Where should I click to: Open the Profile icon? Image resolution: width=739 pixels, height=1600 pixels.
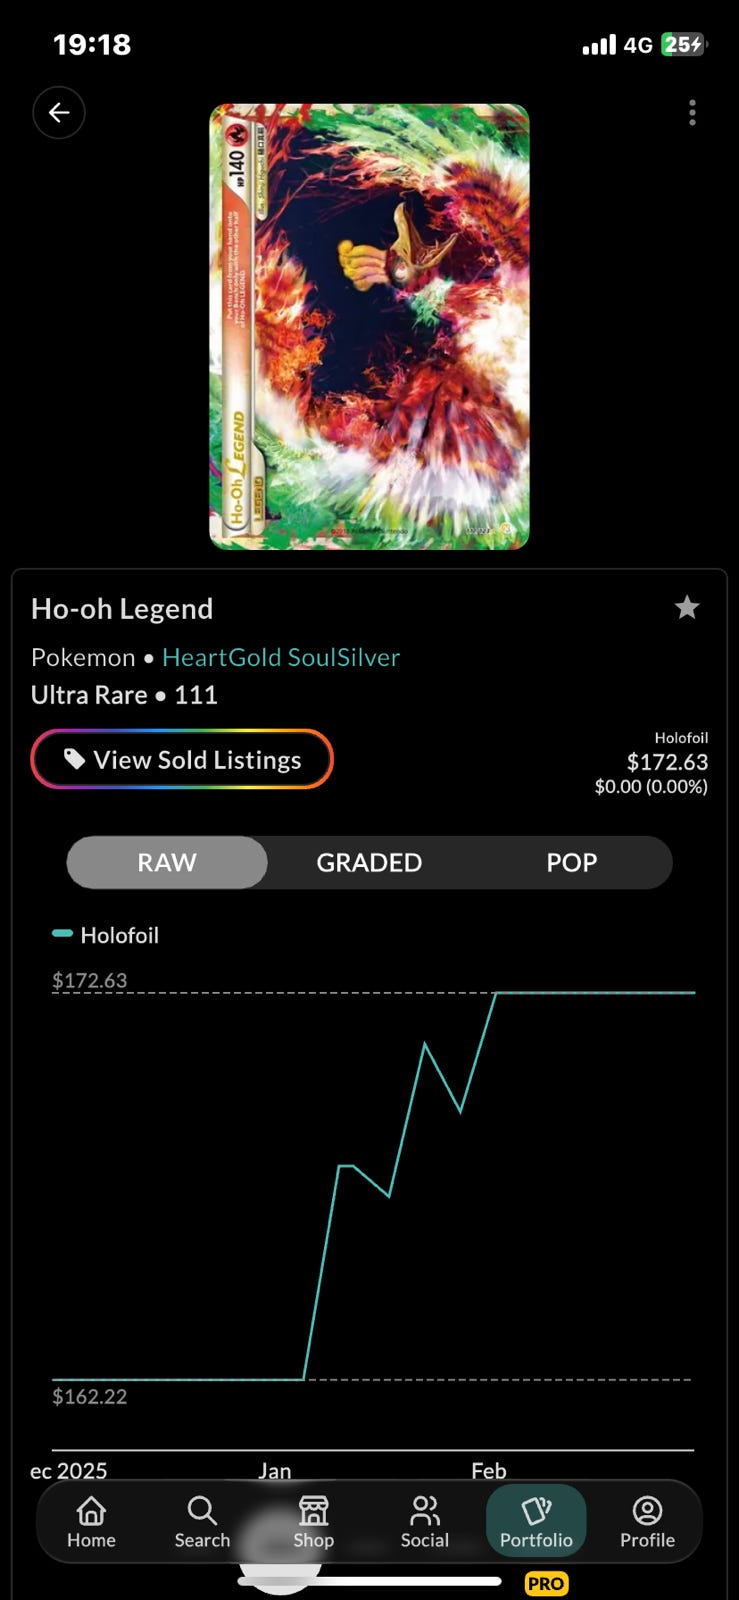(x=647, y=1509)
